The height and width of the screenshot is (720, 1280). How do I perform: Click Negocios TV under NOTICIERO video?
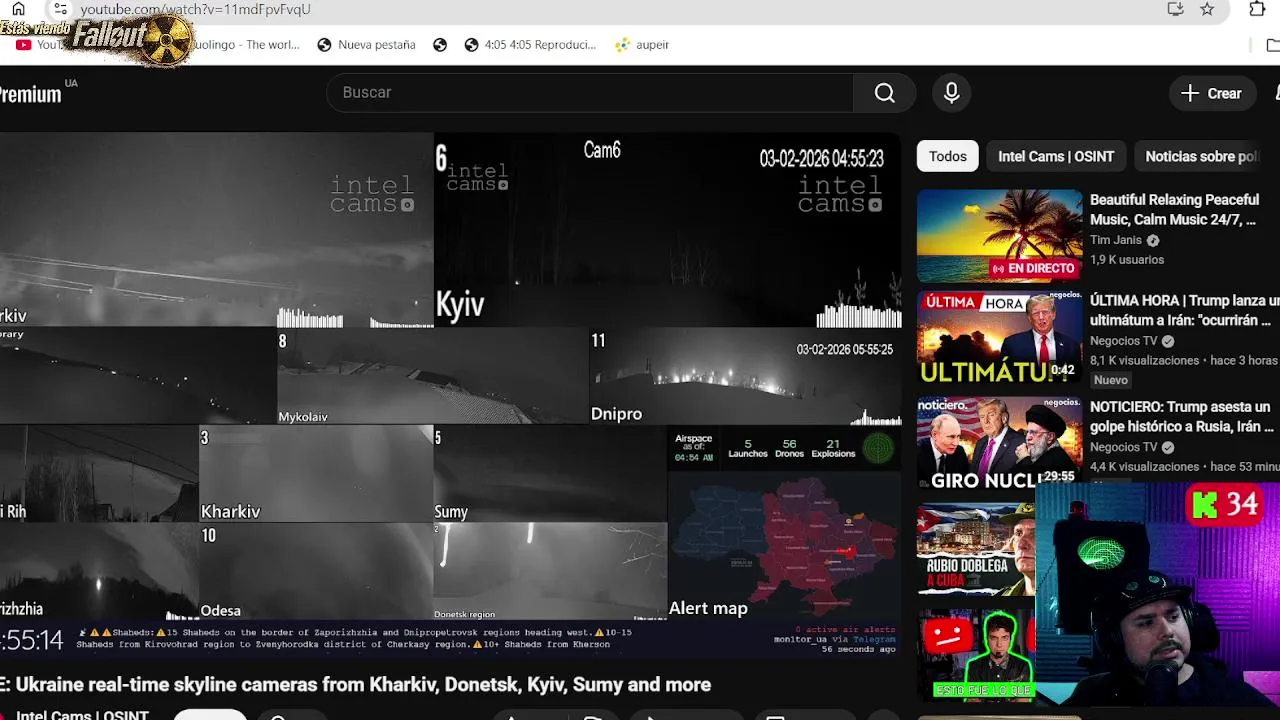(x=1123, y=447)
